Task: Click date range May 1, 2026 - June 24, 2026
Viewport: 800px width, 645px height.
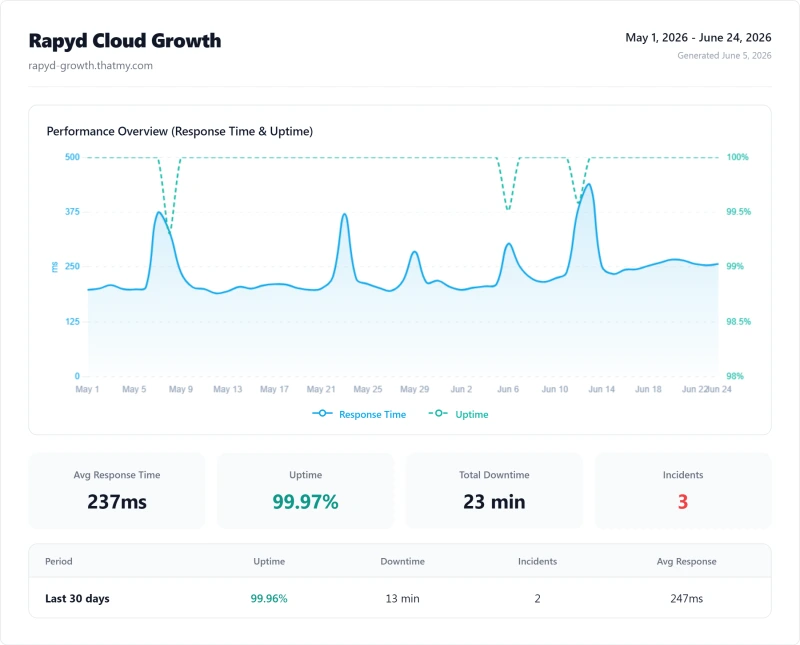Action: tap(698, 38)
